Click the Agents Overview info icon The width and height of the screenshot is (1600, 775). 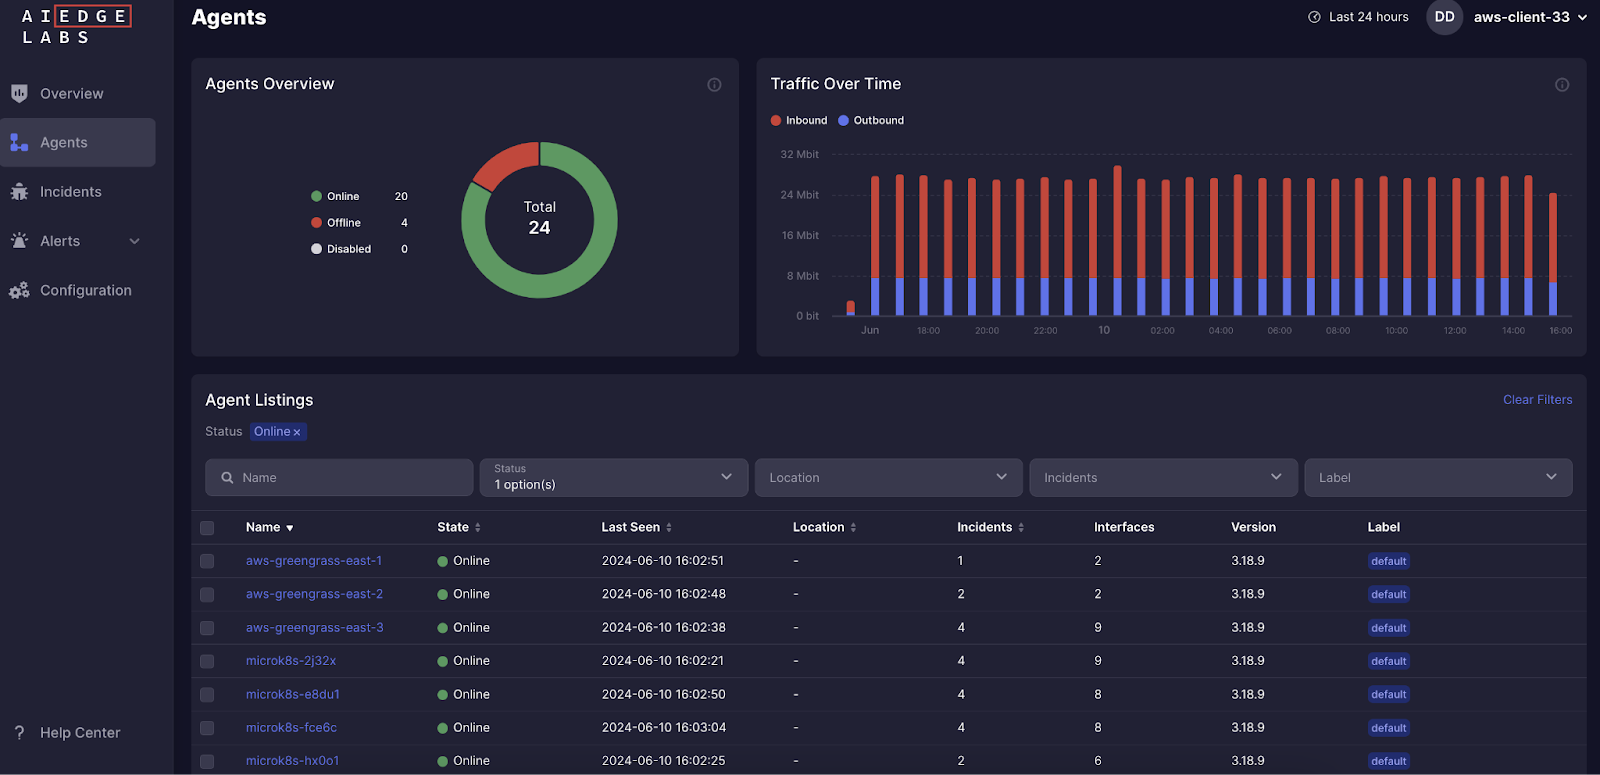[x=714, y=85]
